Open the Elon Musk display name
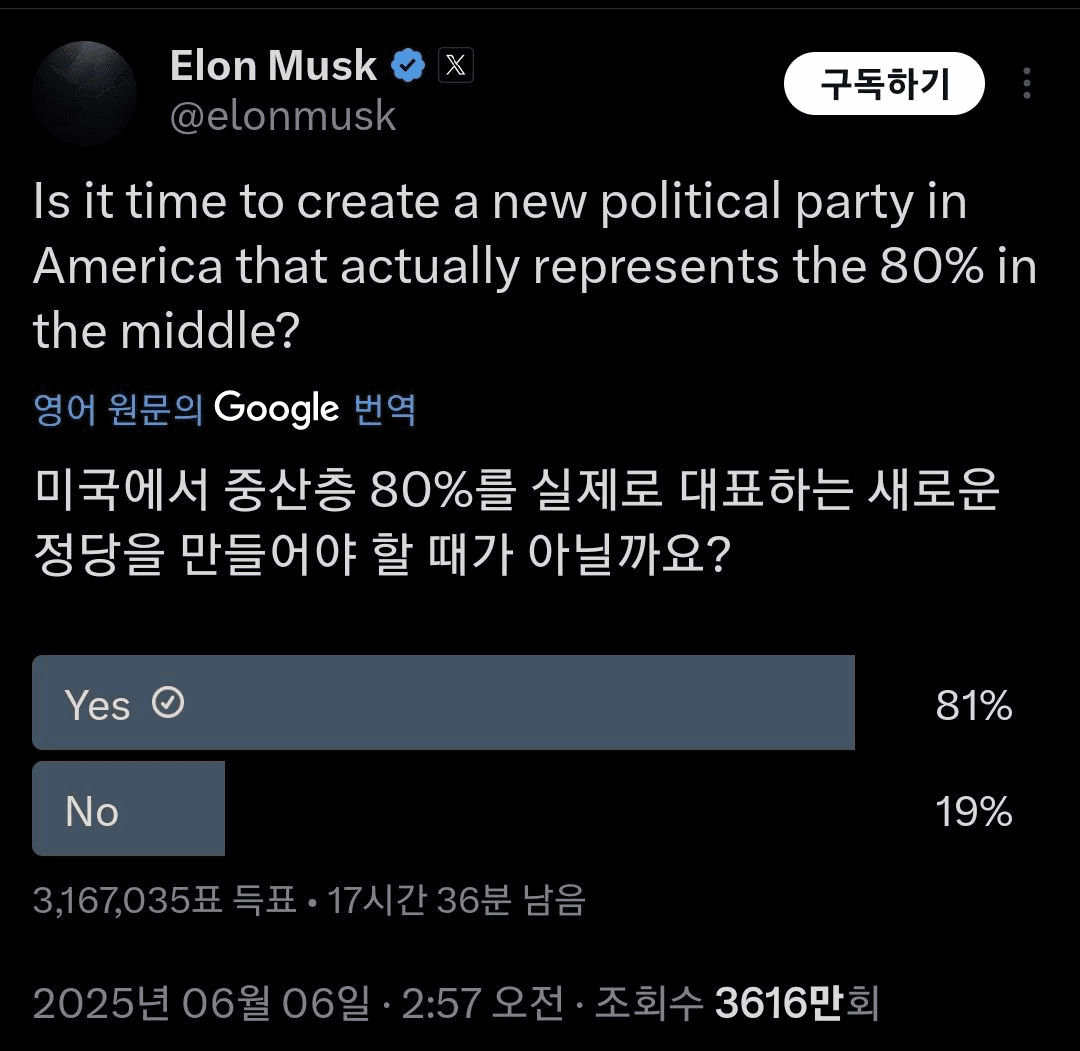 point(273,66)
